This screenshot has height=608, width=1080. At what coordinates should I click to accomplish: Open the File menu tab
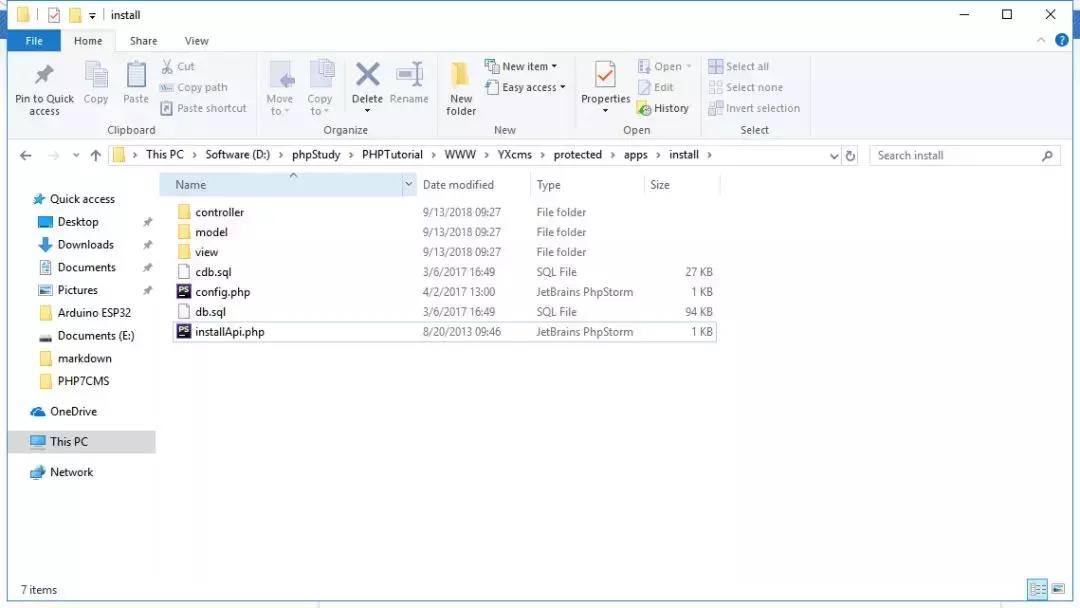coord(34,41)
